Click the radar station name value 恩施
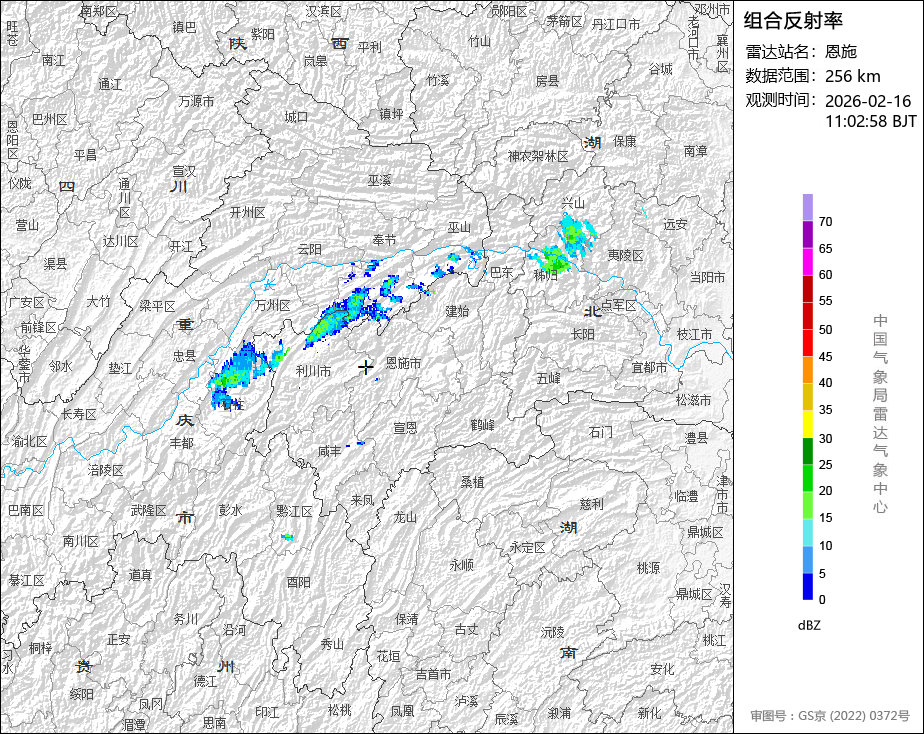This screenshot has height=734, width=924. (840, 52)
